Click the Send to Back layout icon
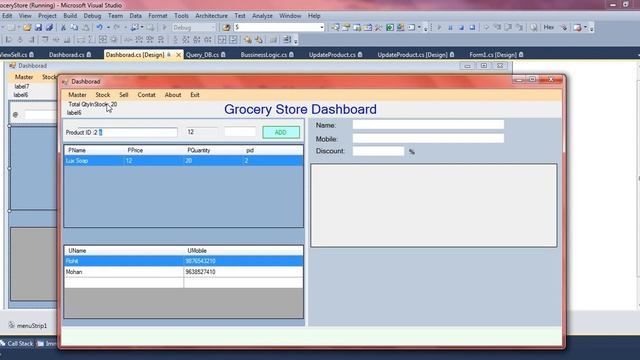640x360 pixels. (258, 40)
